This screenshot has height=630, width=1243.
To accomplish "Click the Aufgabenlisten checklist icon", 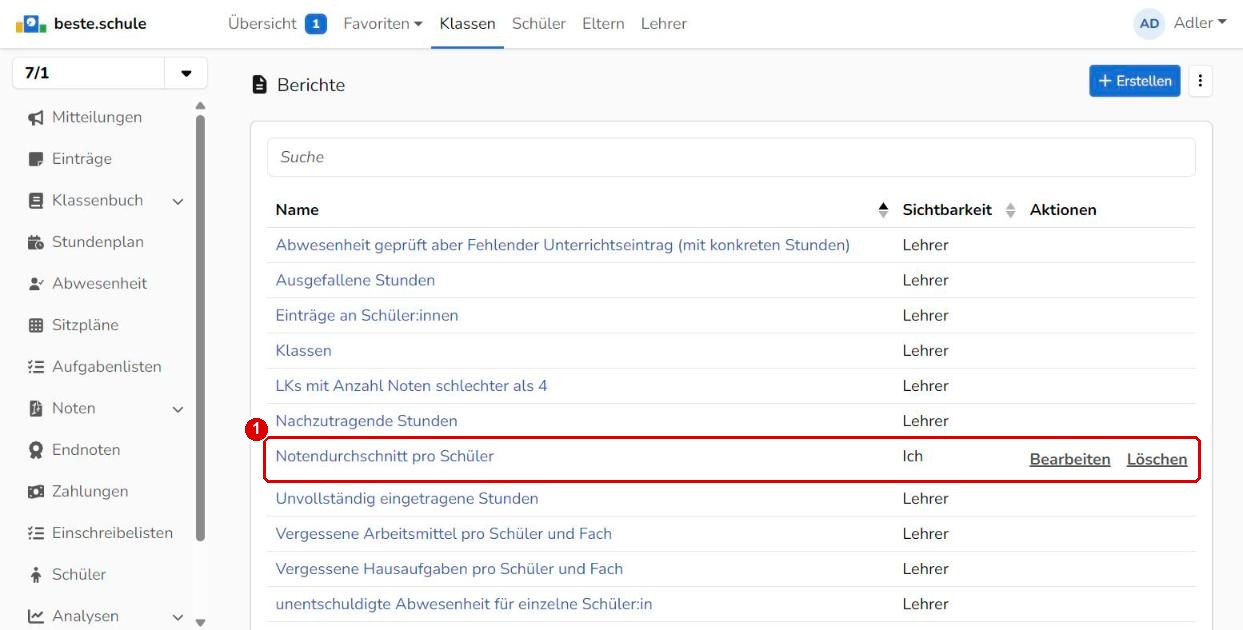I will [x=36, y=367].
